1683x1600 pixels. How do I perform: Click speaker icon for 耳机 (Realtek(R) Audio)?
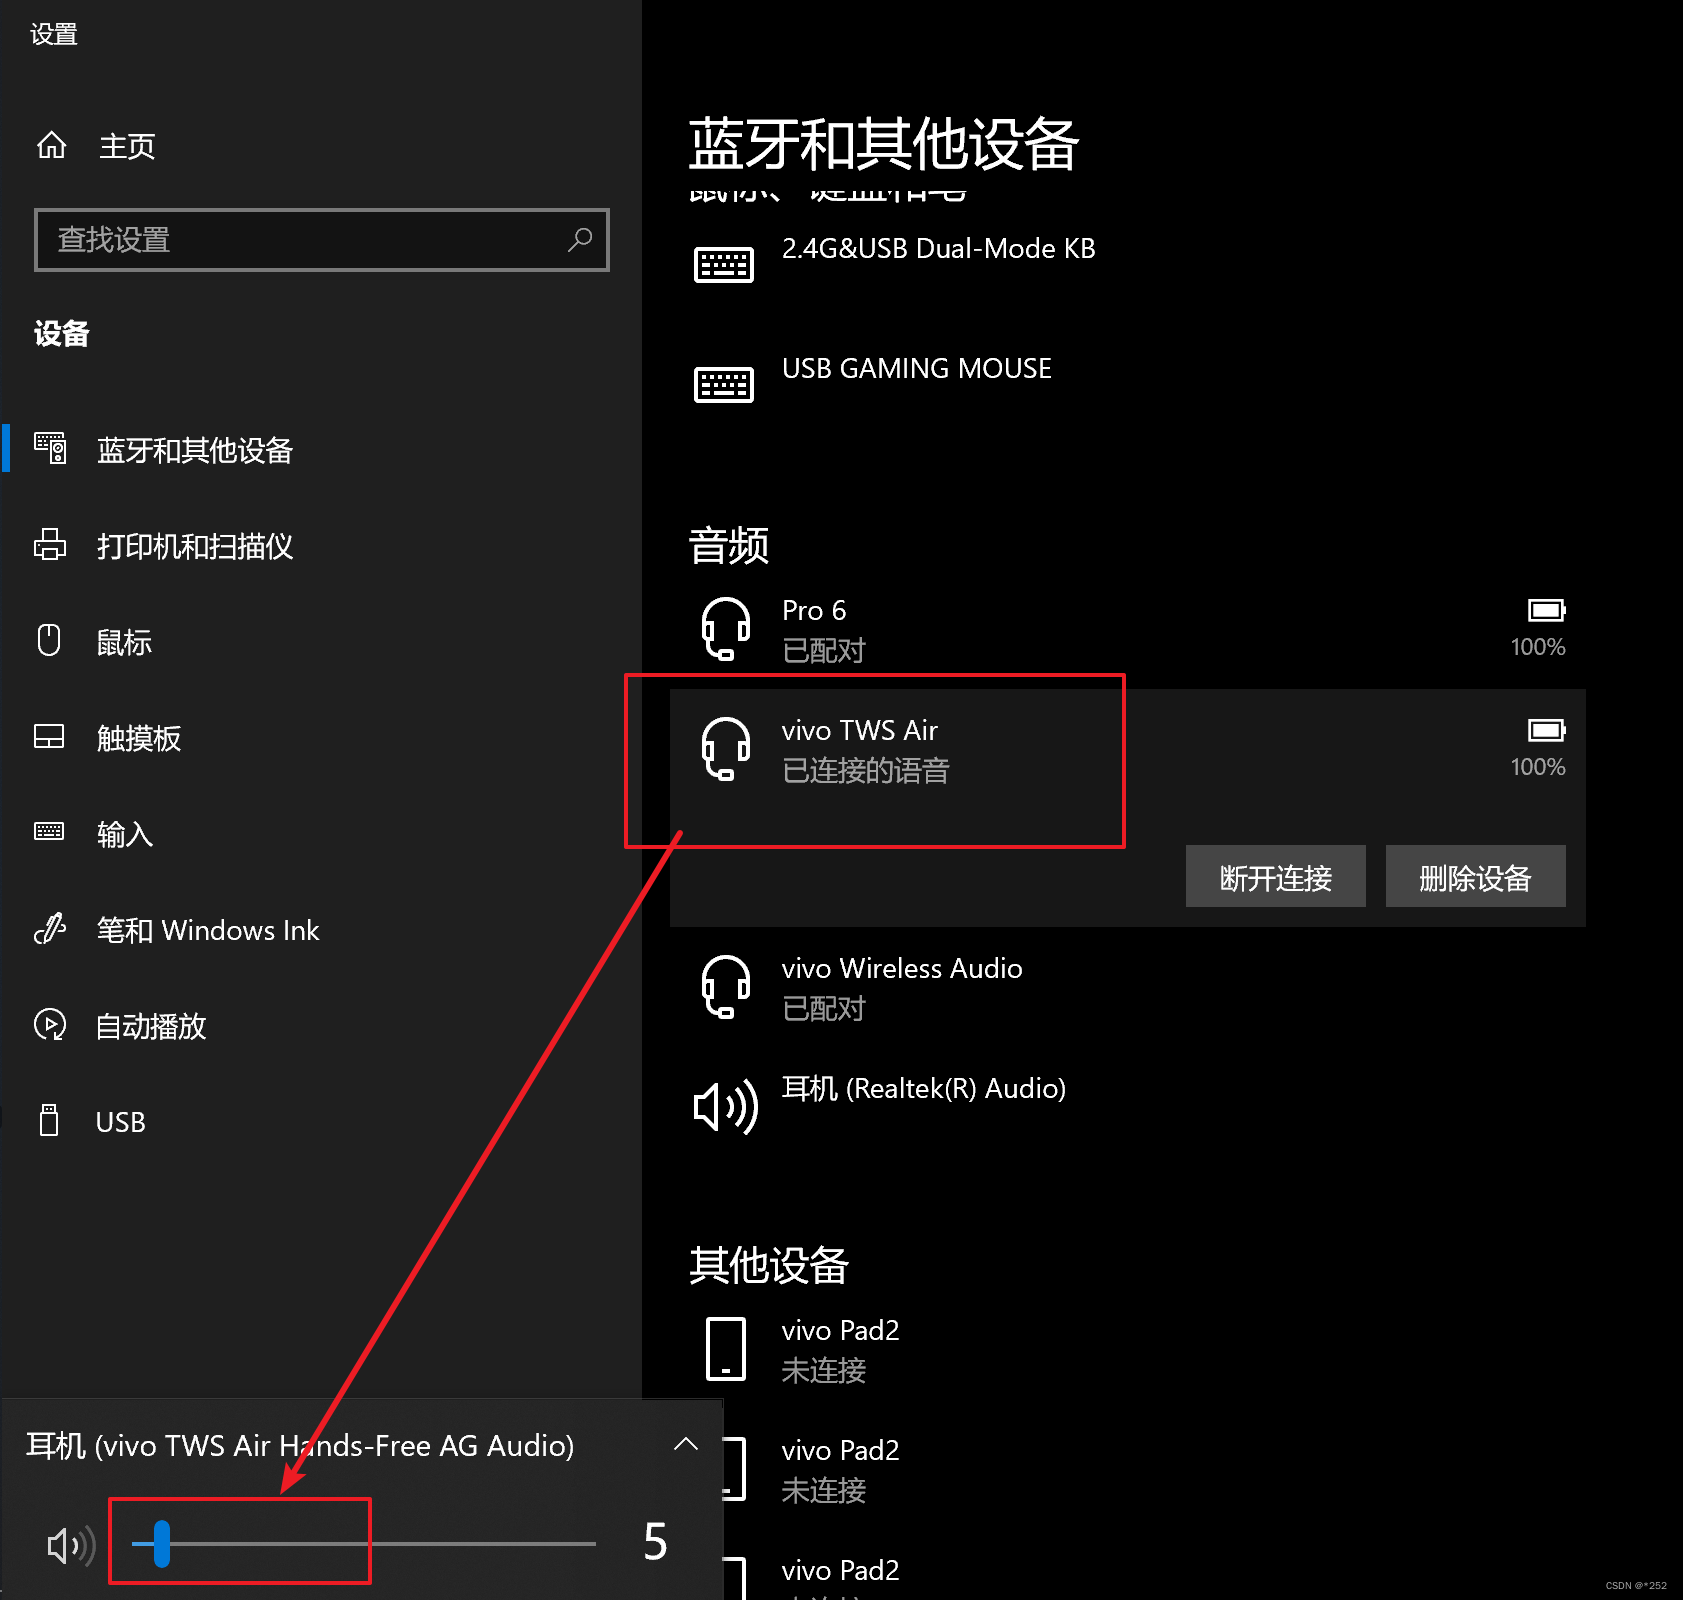coord(726,1107)
